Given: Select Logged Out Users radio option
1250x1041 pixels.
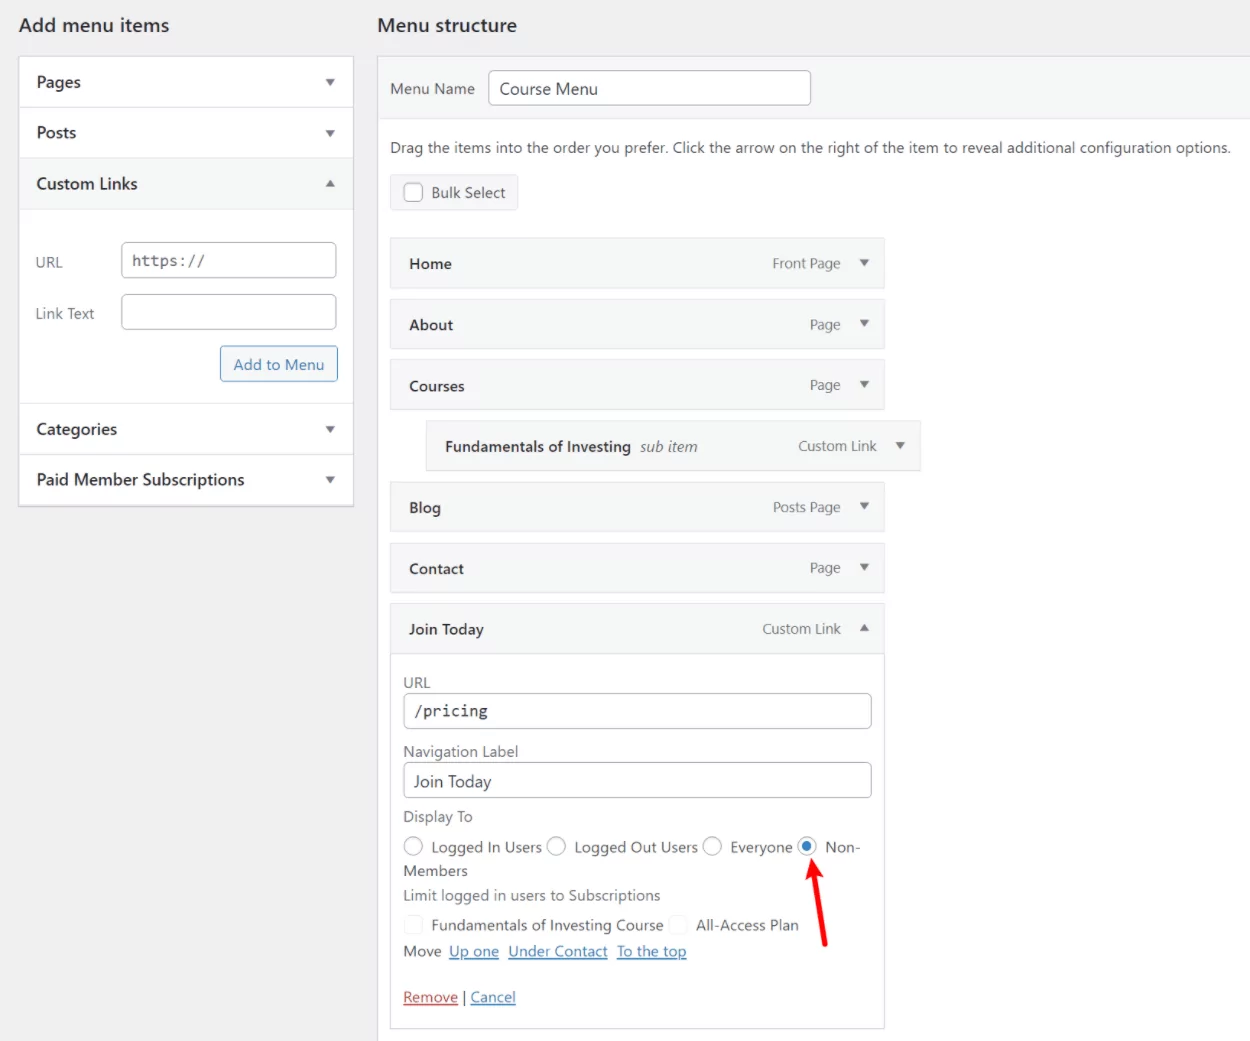Looking at the screenshot, I should [556, 846].
